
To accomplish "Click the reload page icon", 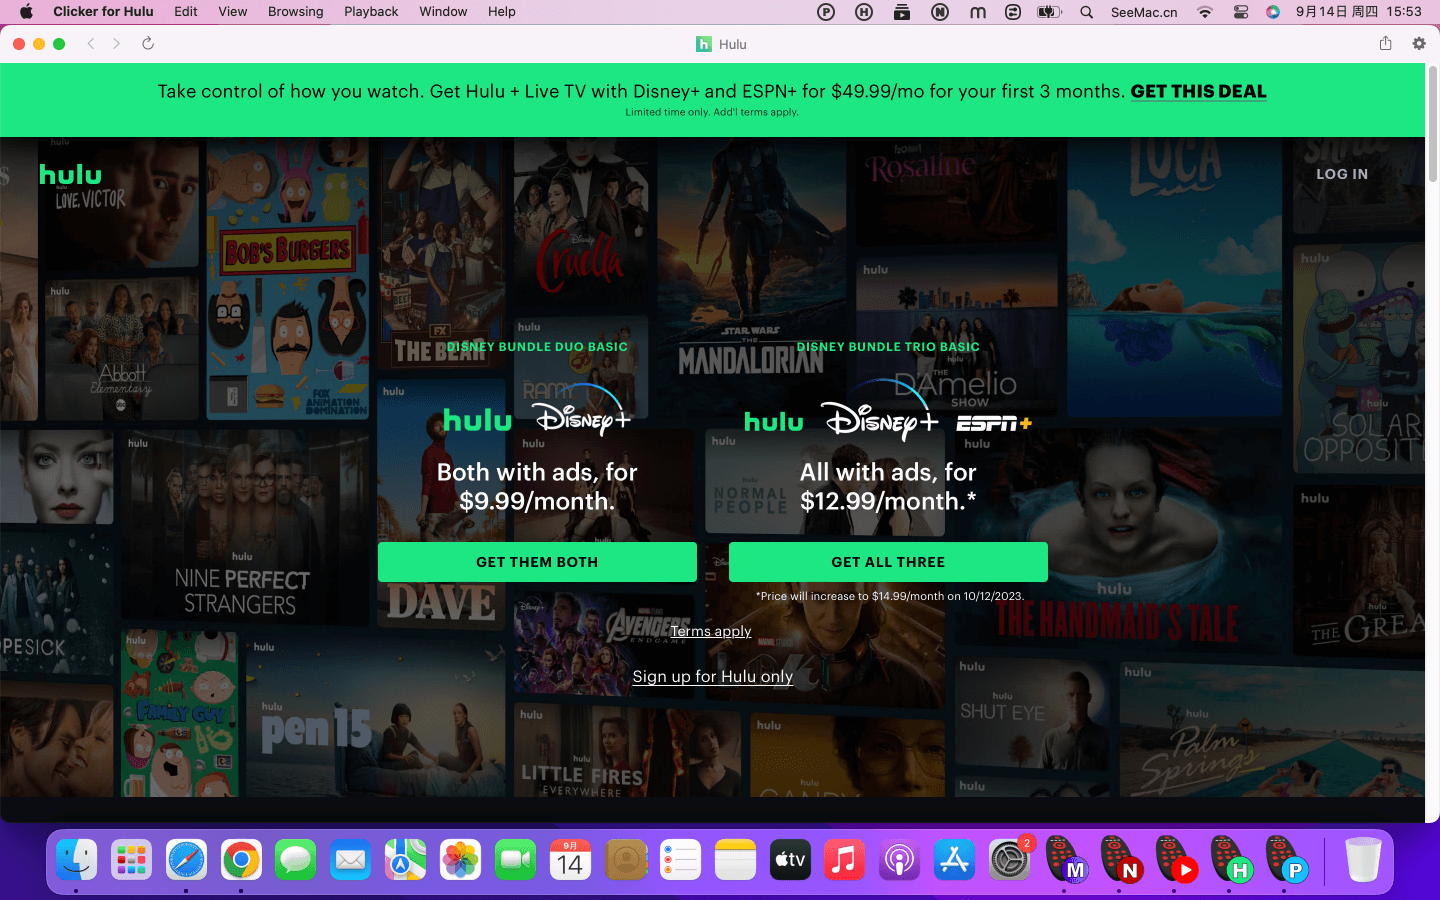I will tap(148, 44).
